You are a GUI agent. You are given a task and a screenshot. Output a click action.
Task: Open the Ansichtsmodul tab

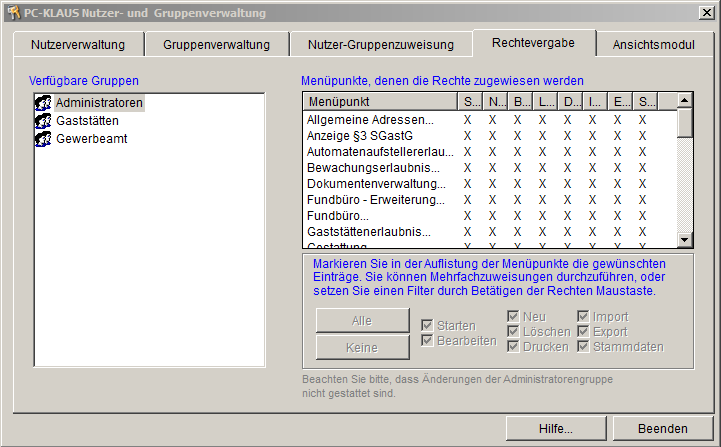pos(653,45)
